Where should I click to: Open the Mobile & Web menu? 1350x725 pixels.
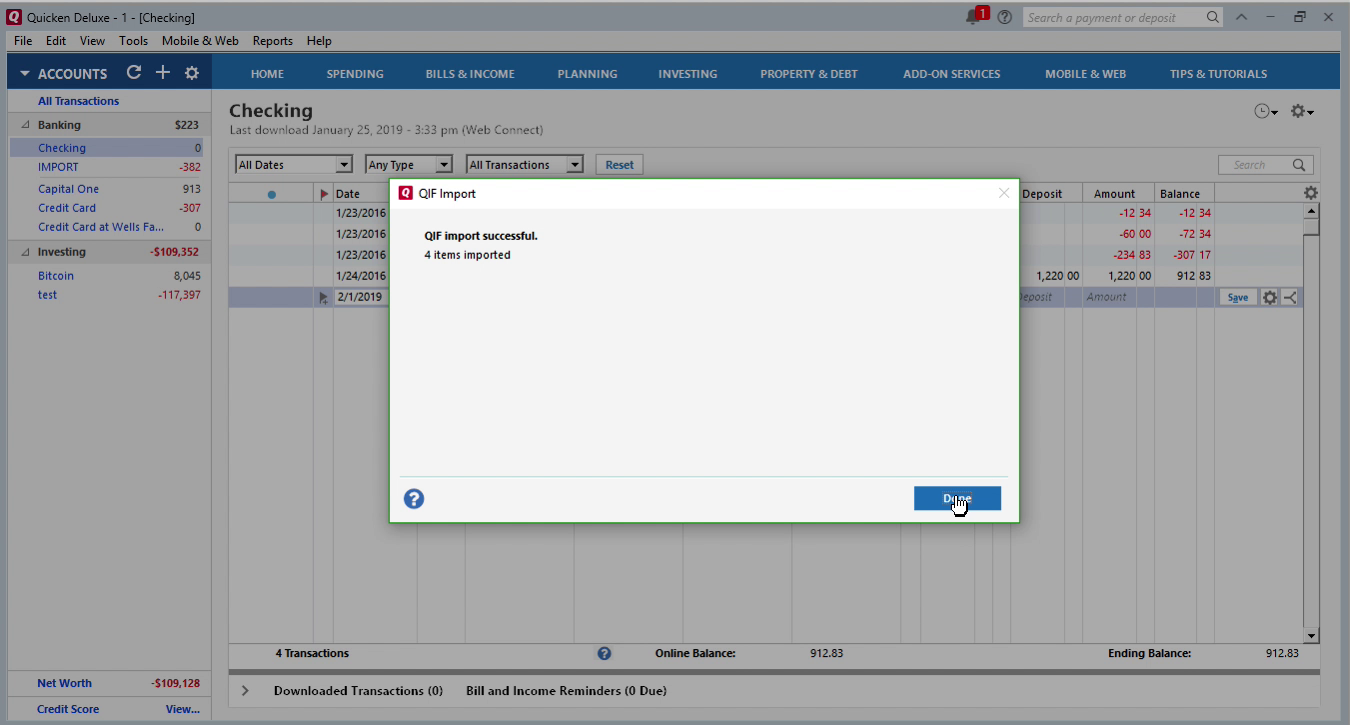200,41
